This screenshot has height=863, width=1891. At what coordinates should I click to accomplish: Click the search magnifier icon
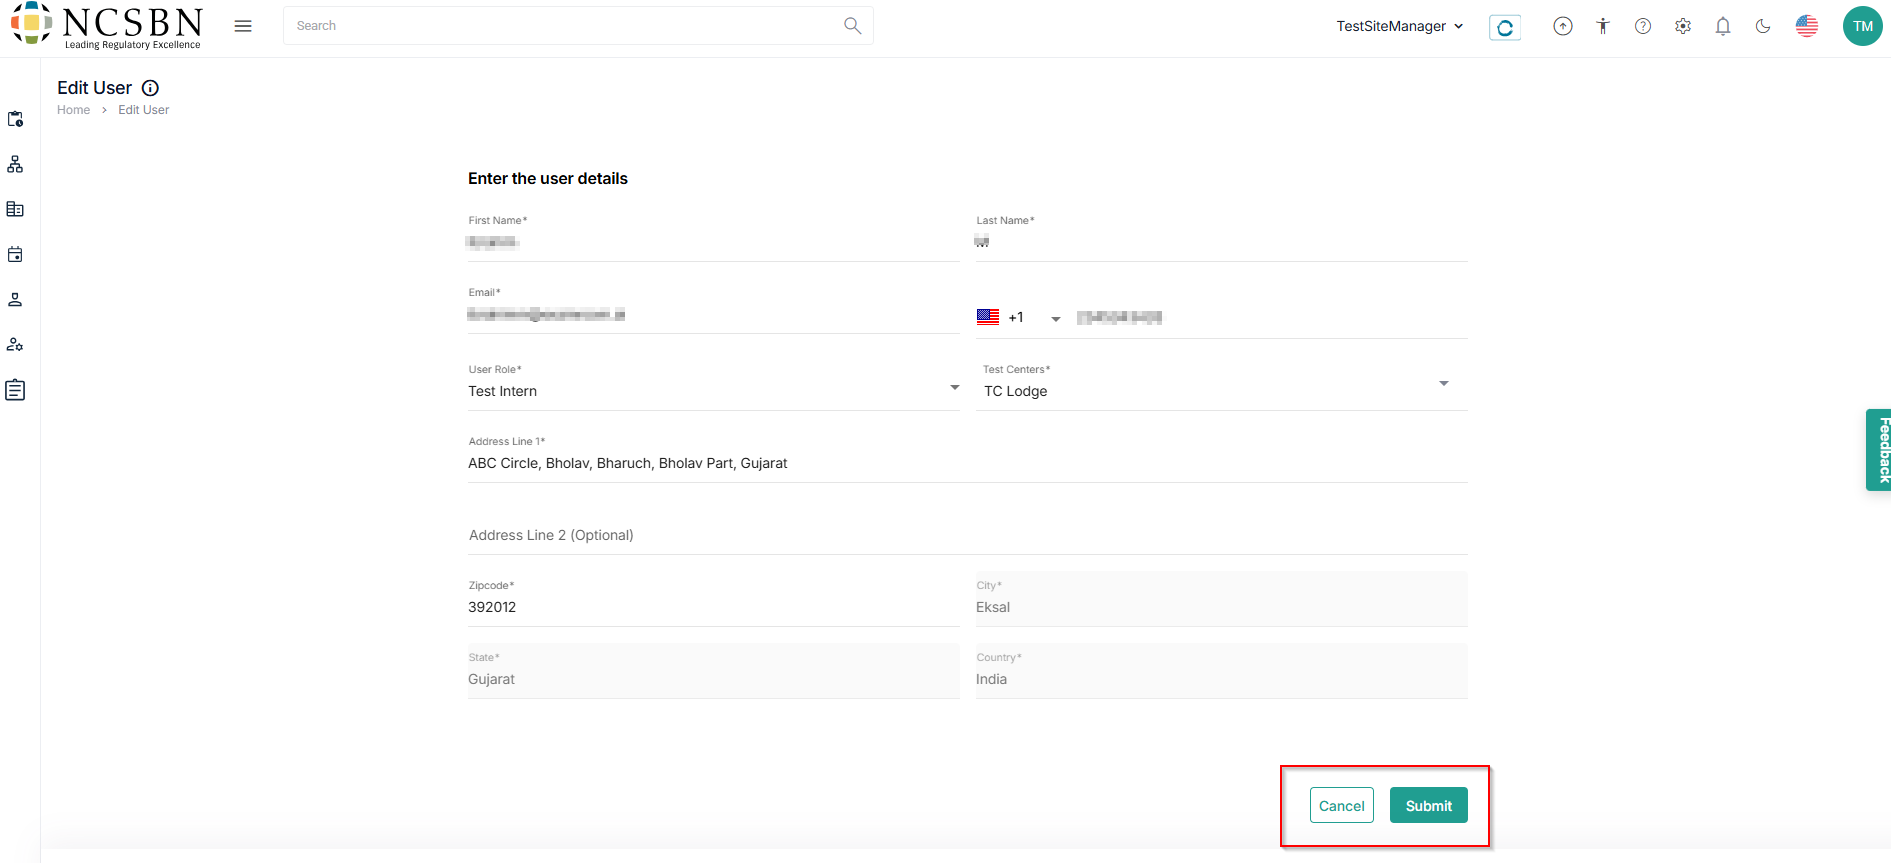pos(852,26)
